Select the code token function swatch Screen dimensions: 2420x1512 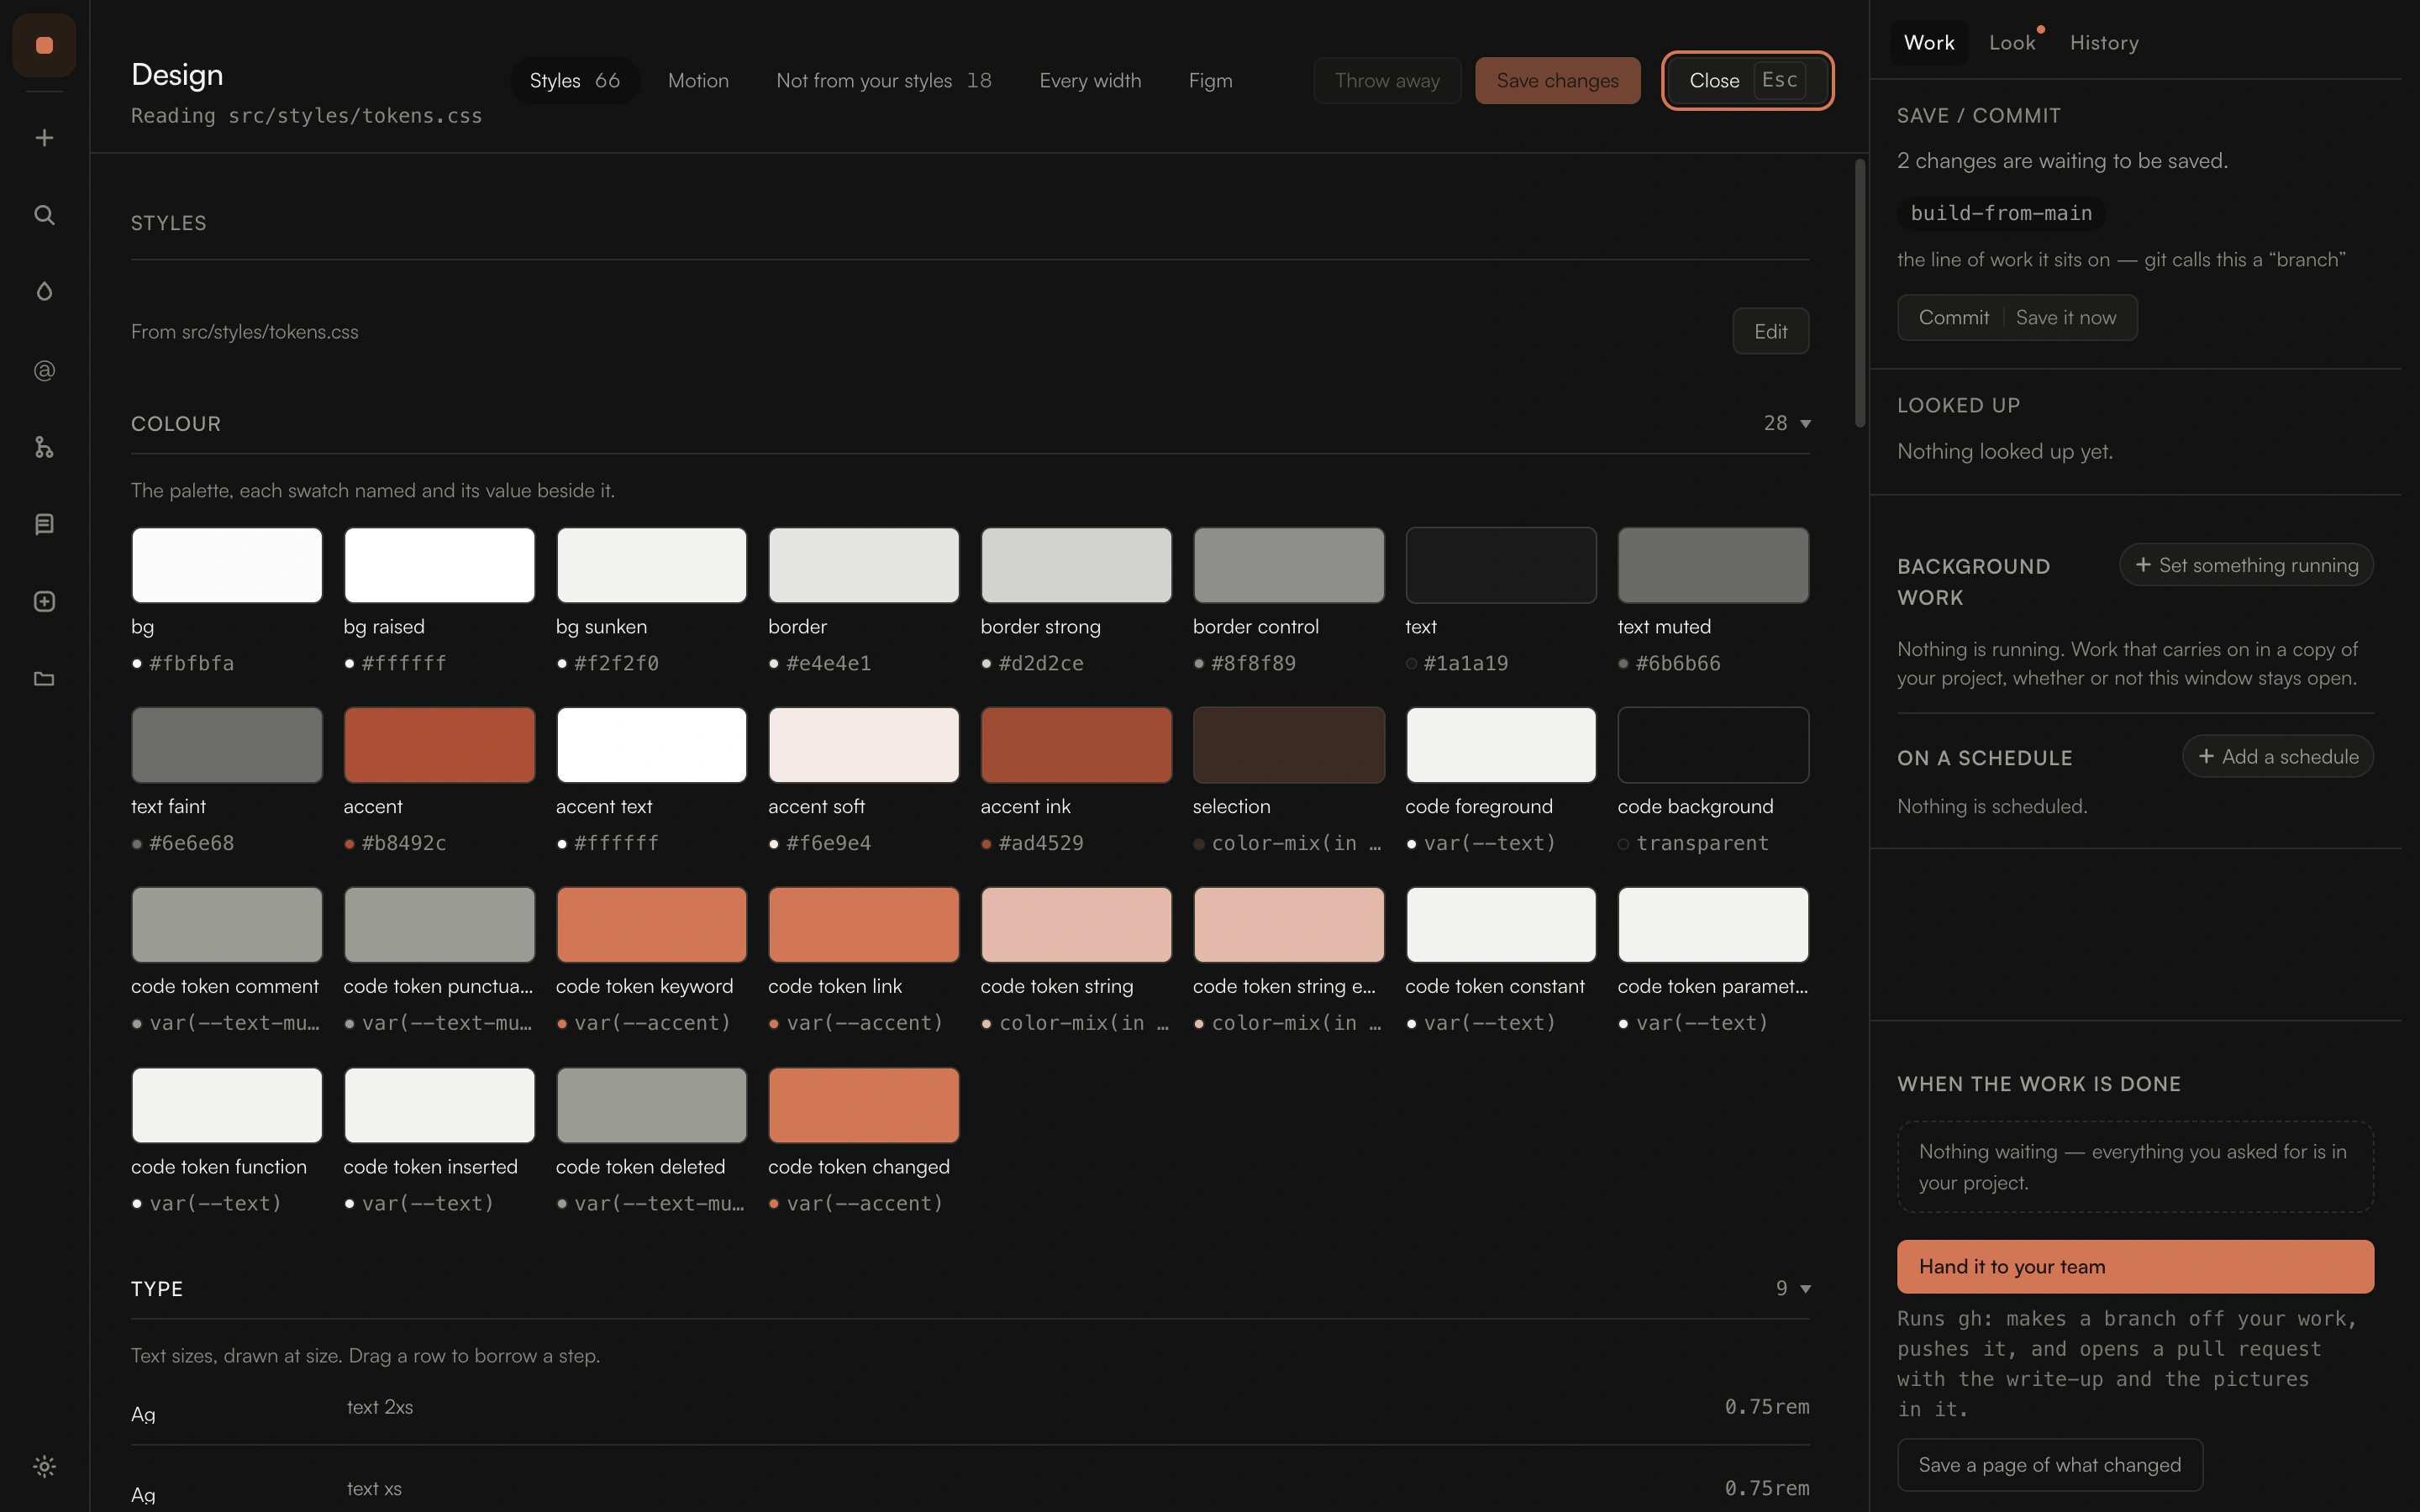(227, 1105)
